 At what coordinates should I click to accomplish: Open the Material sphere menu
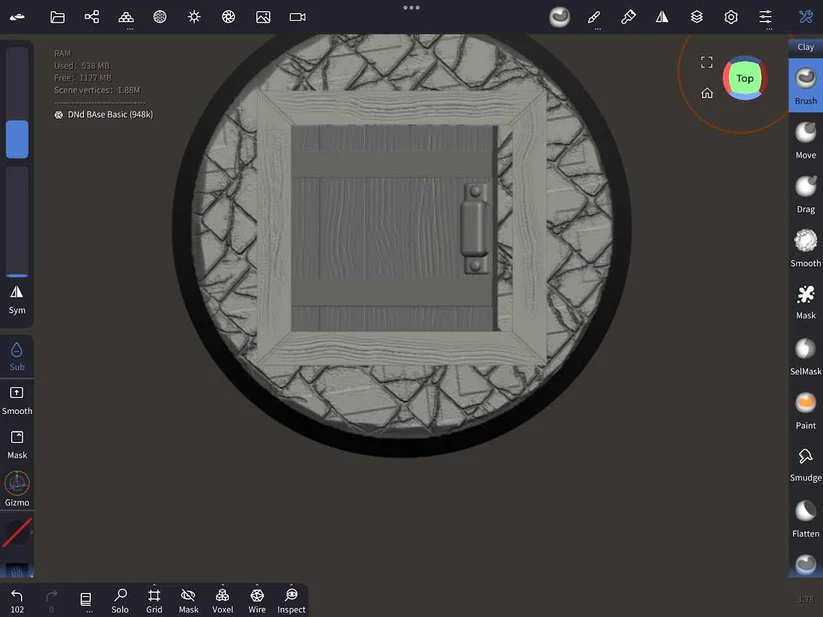click(160, 17)
